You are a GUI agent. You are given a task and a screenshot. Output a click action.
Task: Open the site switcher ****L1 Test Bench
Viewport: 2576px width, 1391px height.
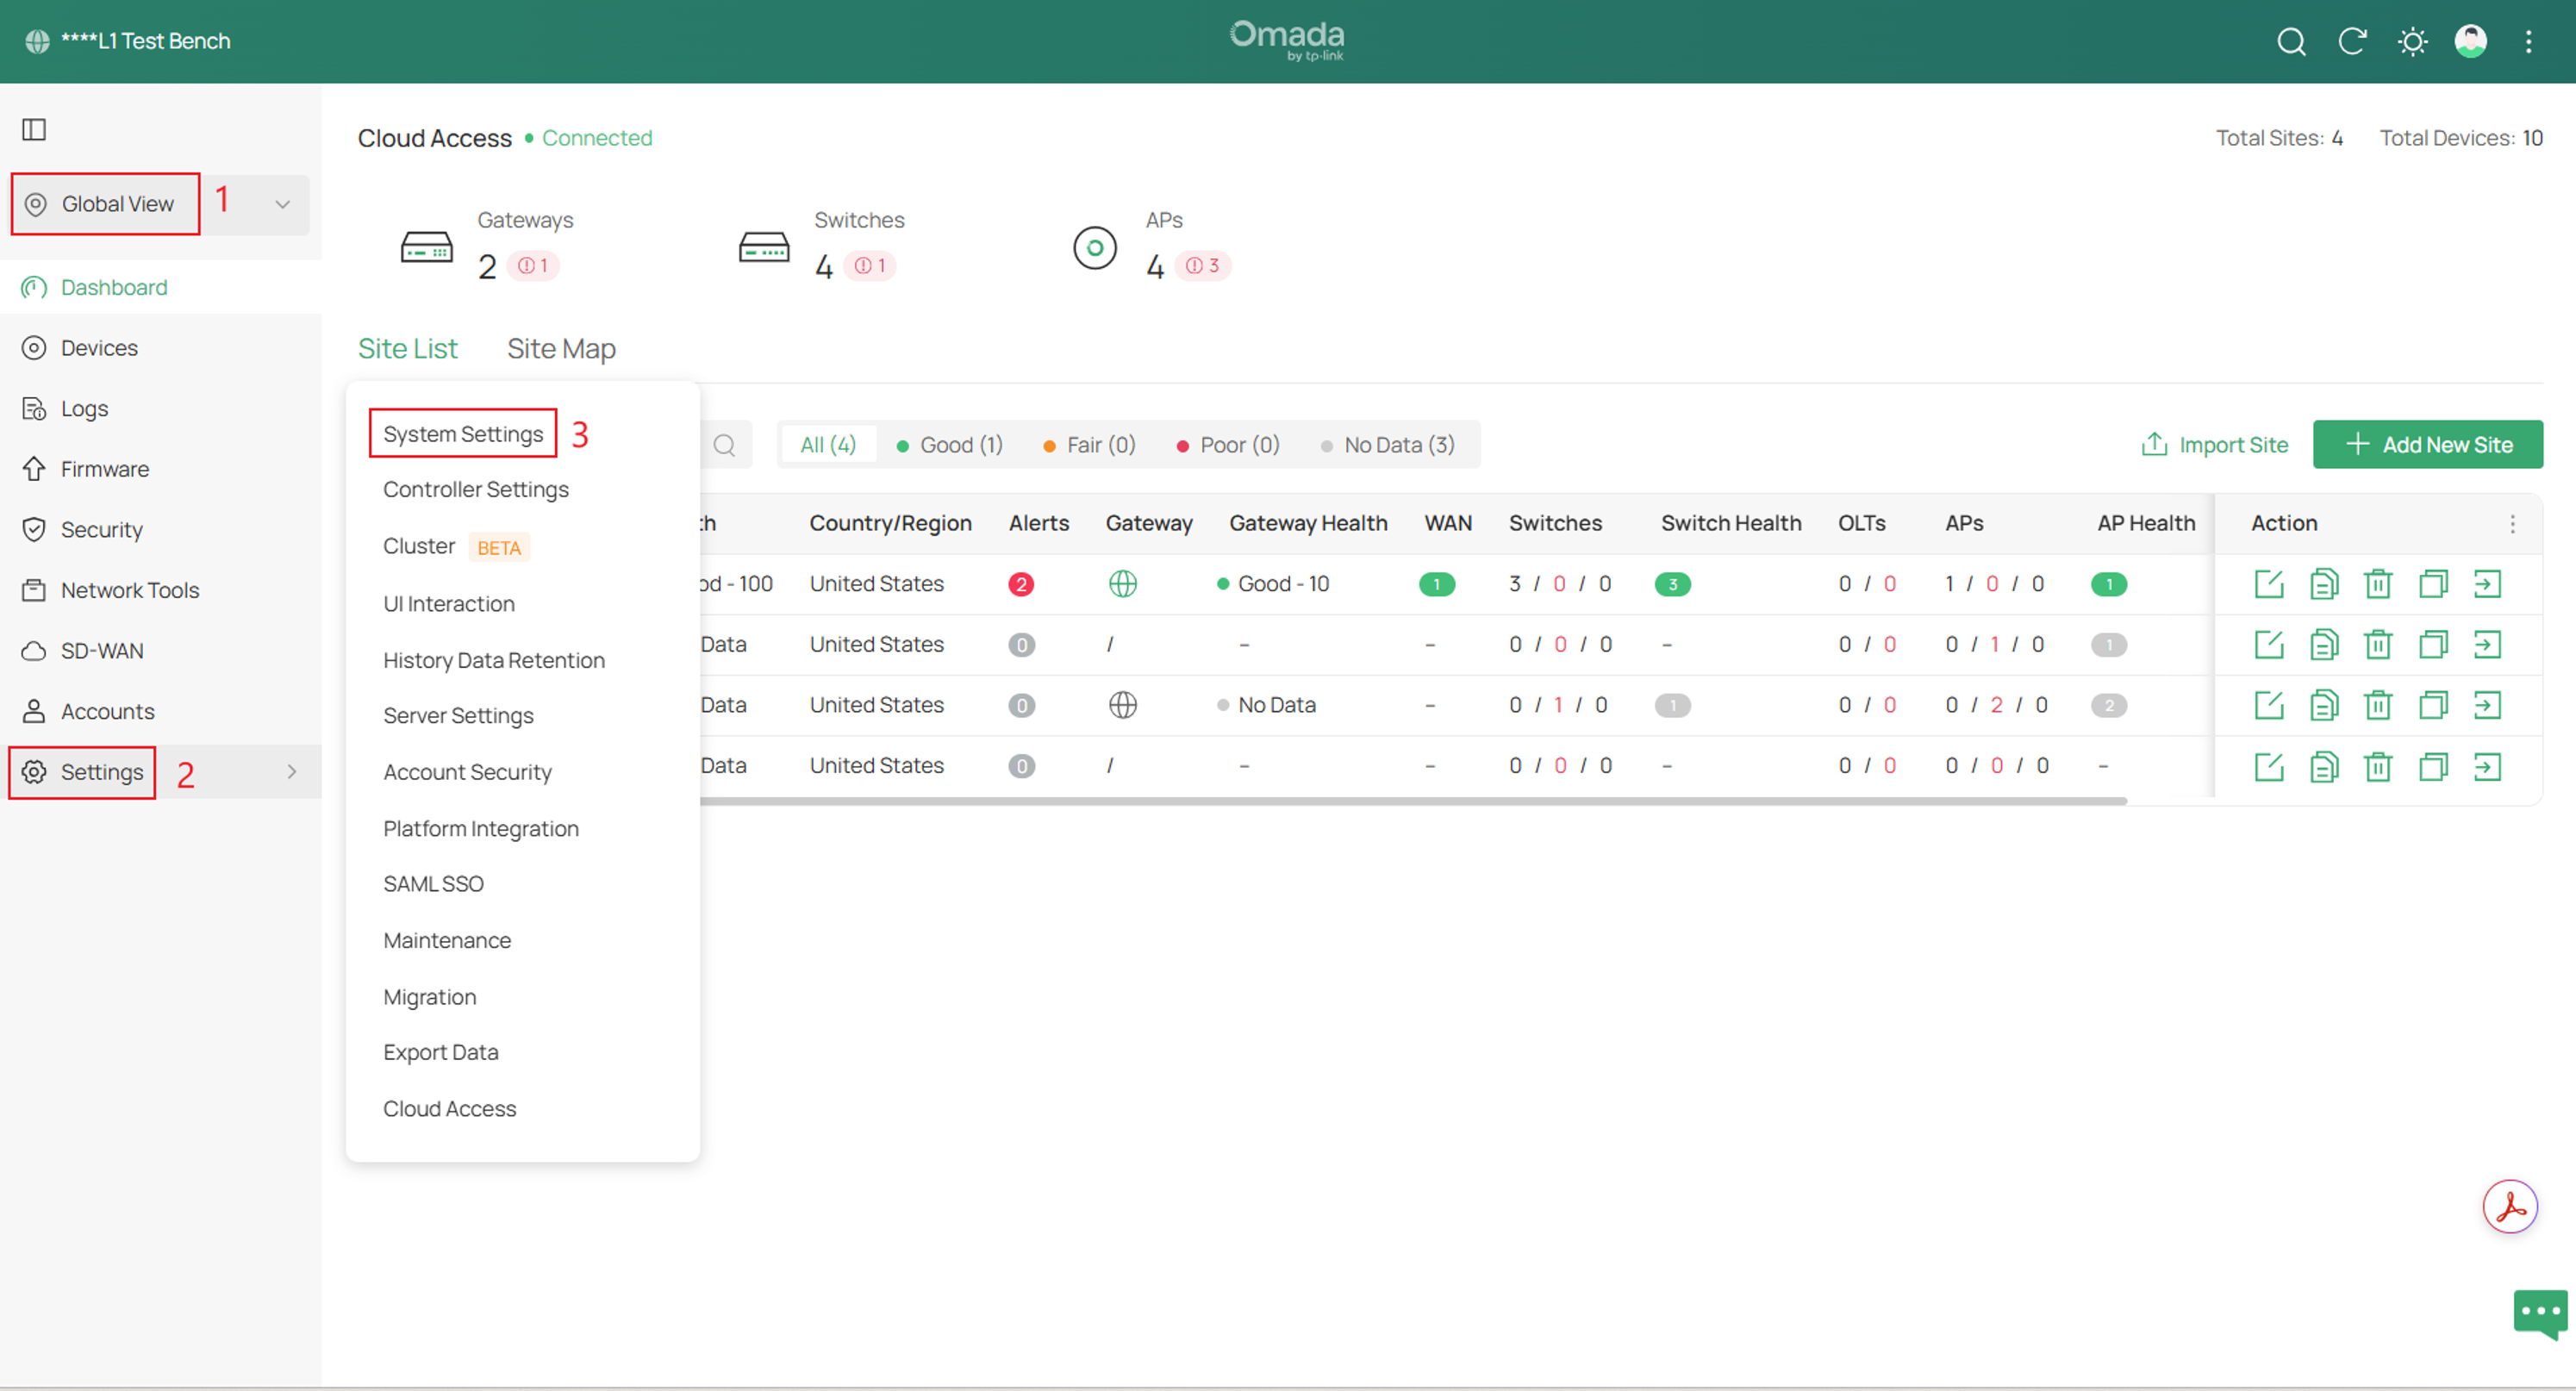point(128,41)
